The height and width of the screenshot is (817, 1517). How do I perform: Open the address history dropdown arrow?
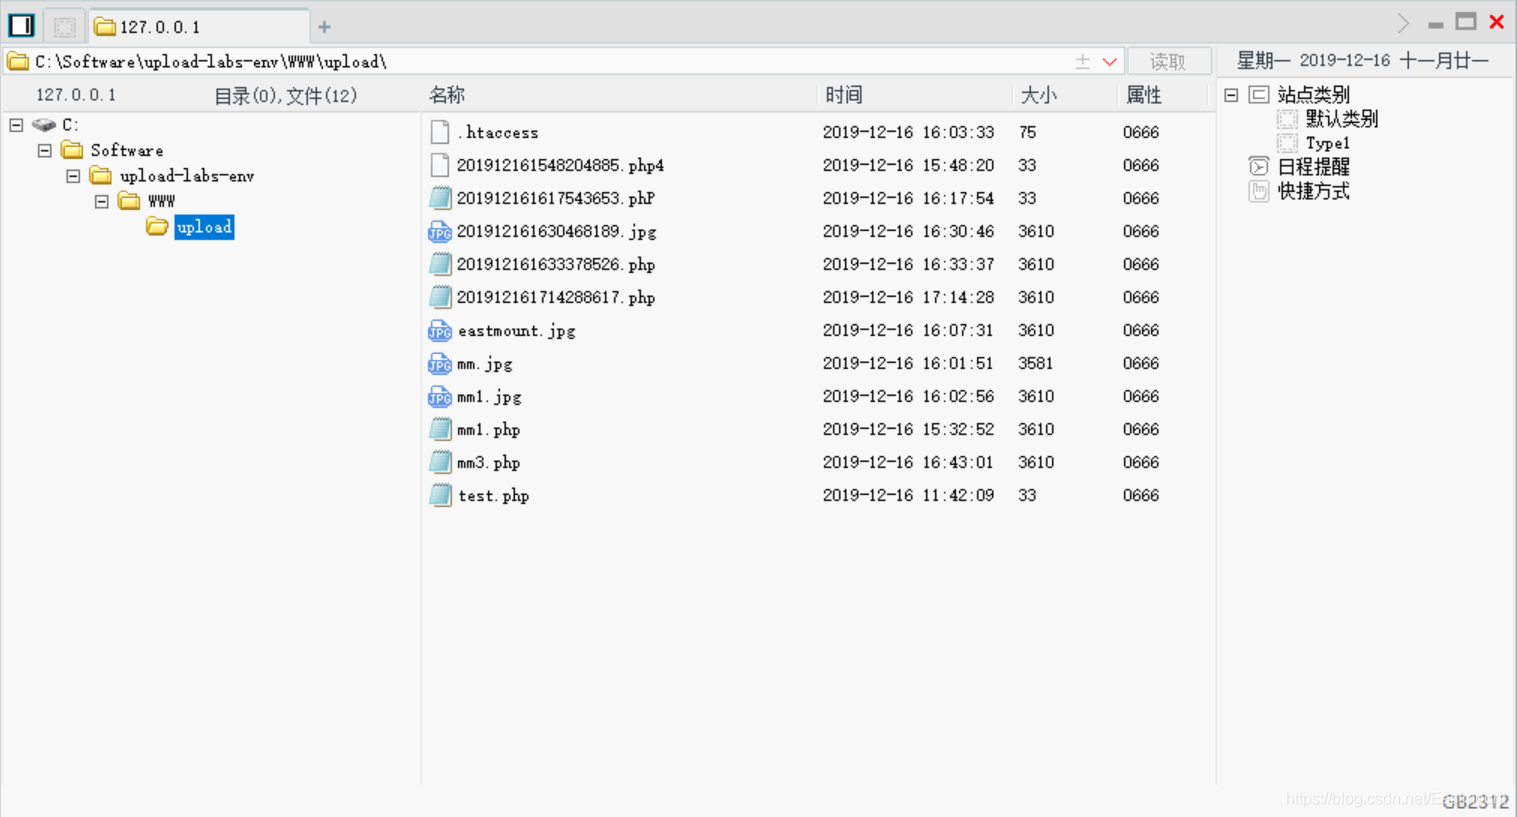[x=1109, y=62]
